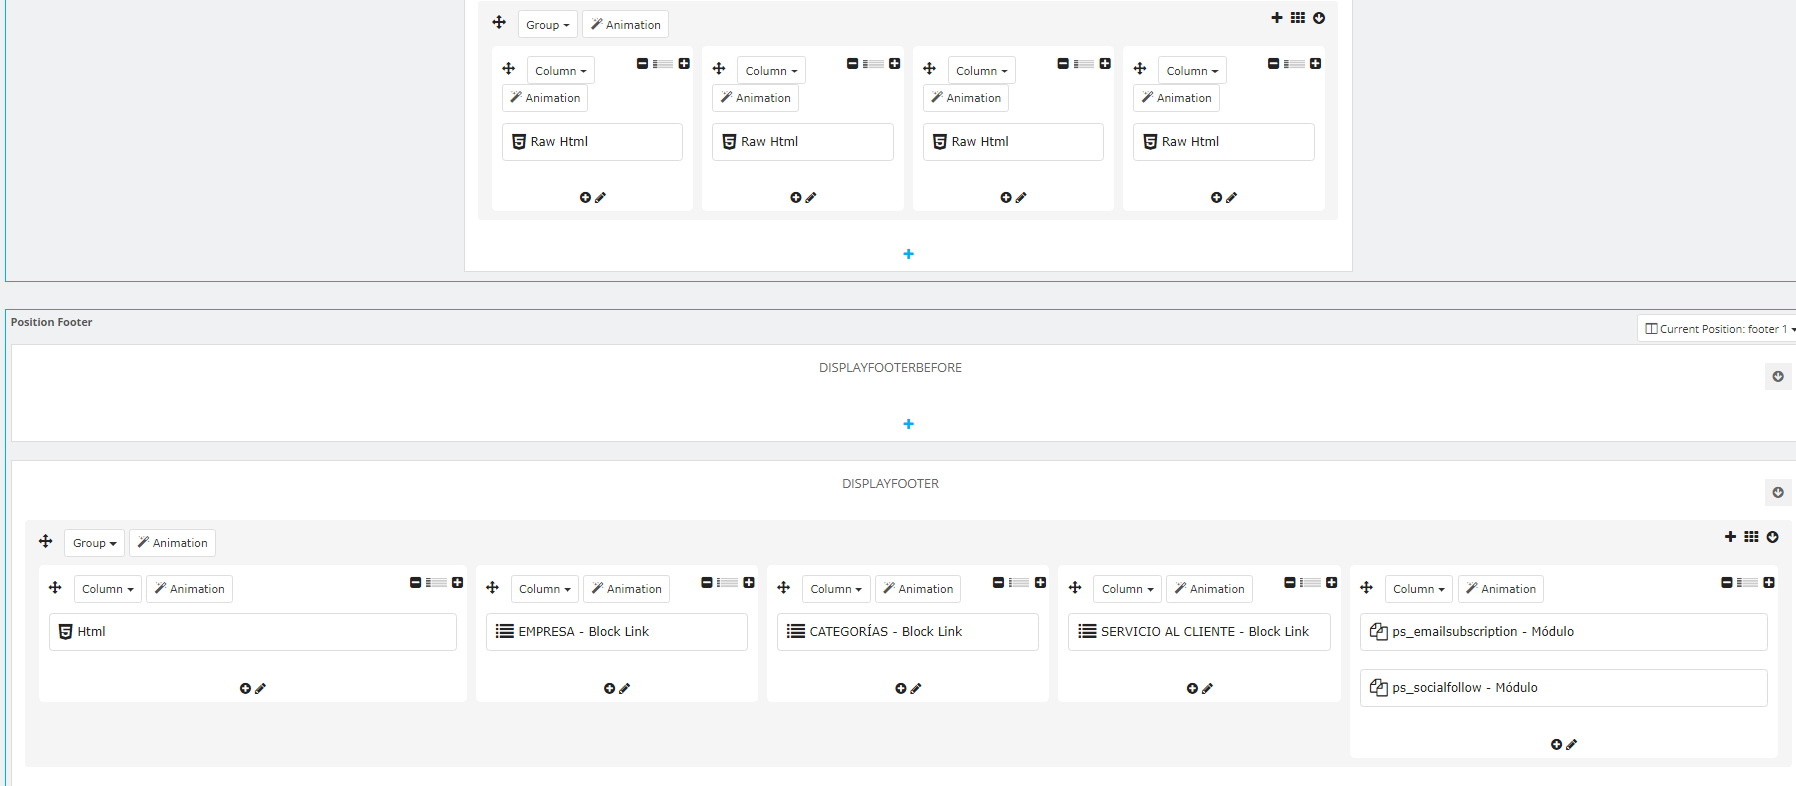The image size is (1796, 786).
Task: Reduce the CATEGORÍAS column width
Action: [998, 582]
